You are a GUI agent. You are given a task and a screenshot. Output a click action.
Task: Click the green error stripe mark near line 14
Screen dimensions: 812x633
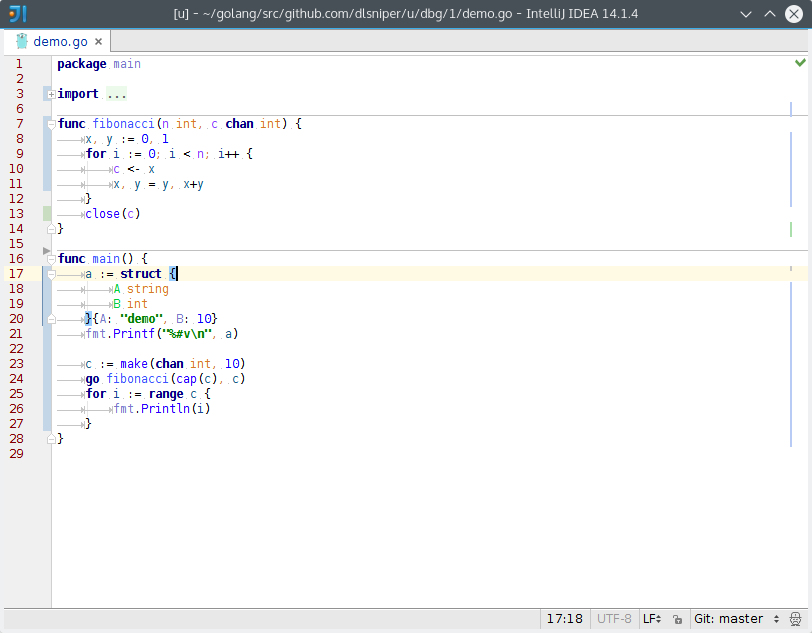[x=791, y=229]
